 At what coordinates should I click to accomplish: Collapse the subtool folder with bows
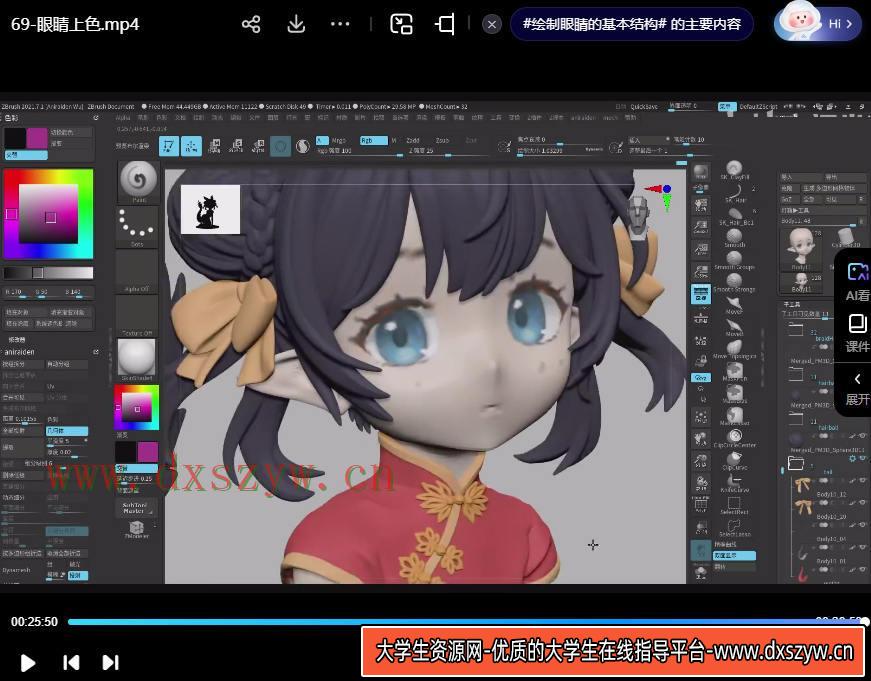coord(795,463)
